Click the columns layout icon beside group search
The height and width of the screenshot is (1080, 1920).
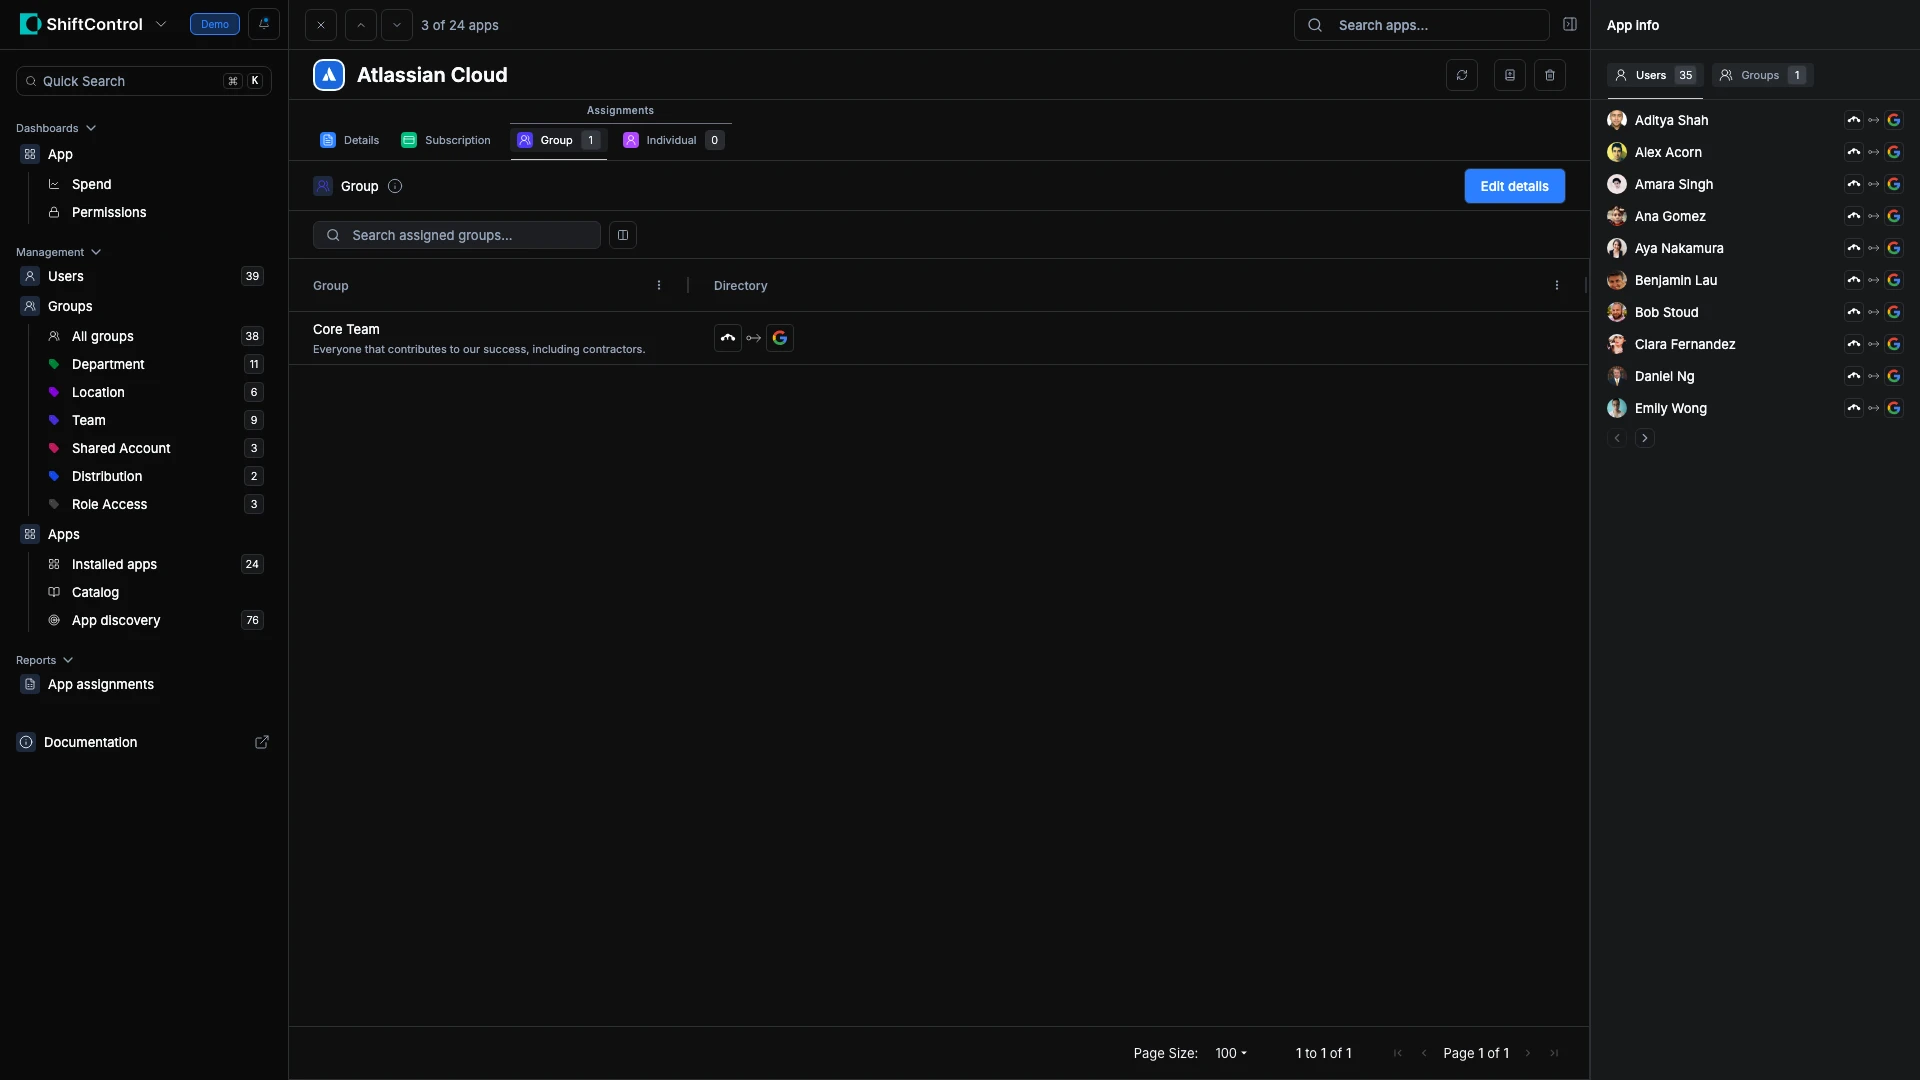pos(622,235)
